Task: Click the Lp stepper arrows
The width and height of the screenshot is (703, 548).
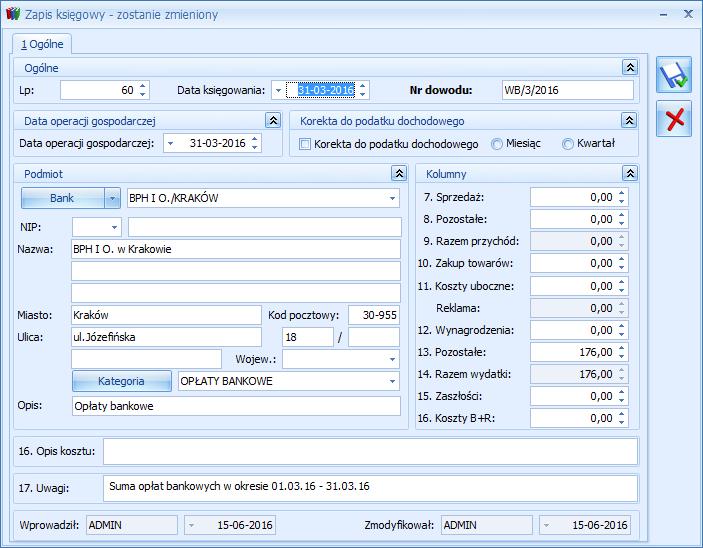Action: [x=143, y=90]
